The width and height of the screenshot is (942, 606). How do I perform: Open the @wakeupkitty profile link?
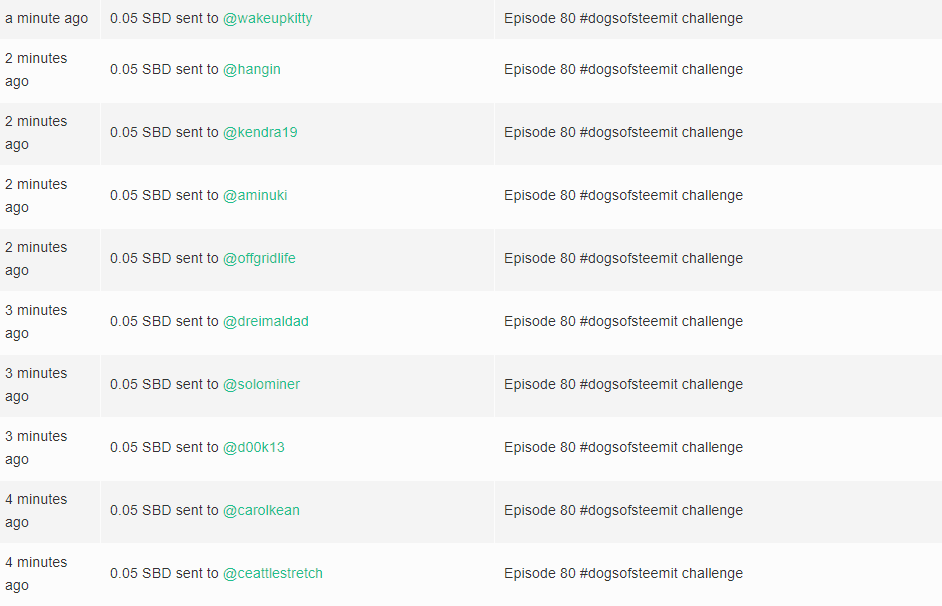pyautogui.click(x=267, y=19)
